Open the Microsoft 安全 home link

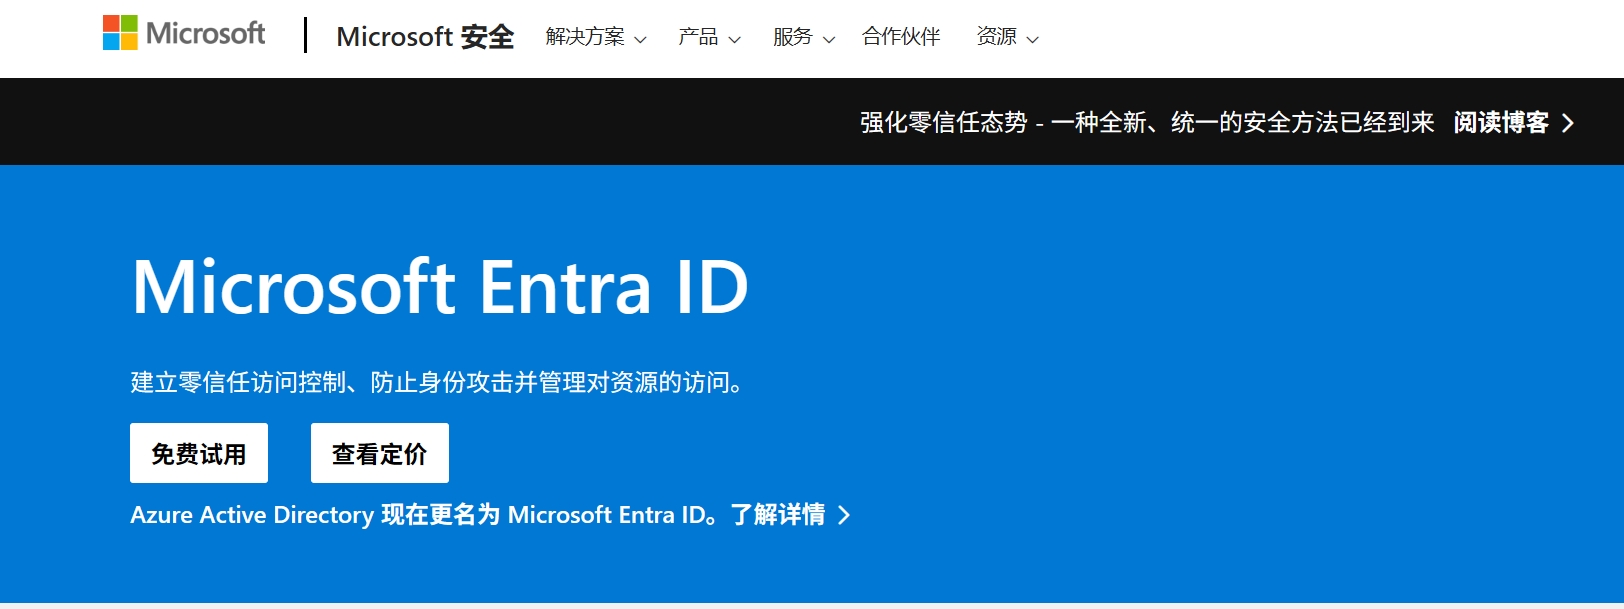pos(425,37)
